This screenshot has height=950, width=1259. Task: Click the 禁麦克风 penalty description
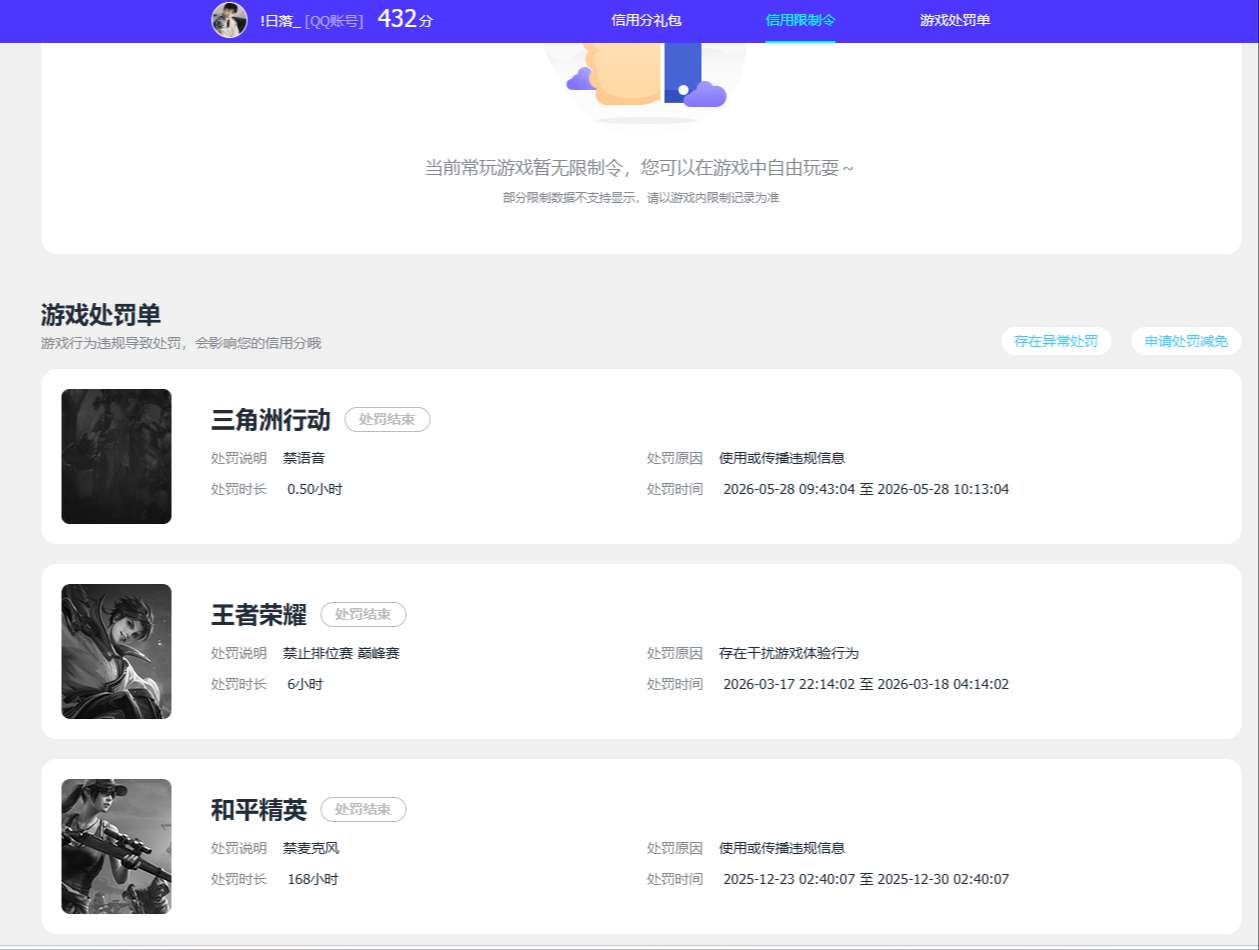pos(311,848)
